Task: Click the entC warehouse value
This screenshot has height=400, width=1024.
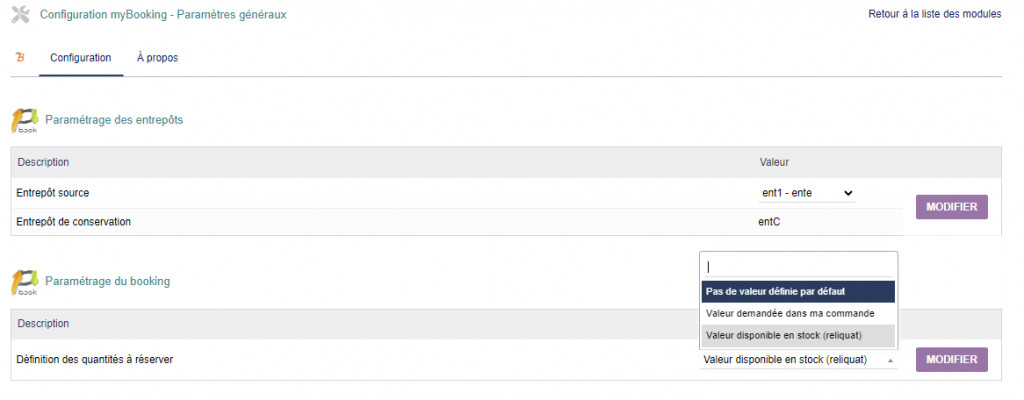Action: [769, 221]
